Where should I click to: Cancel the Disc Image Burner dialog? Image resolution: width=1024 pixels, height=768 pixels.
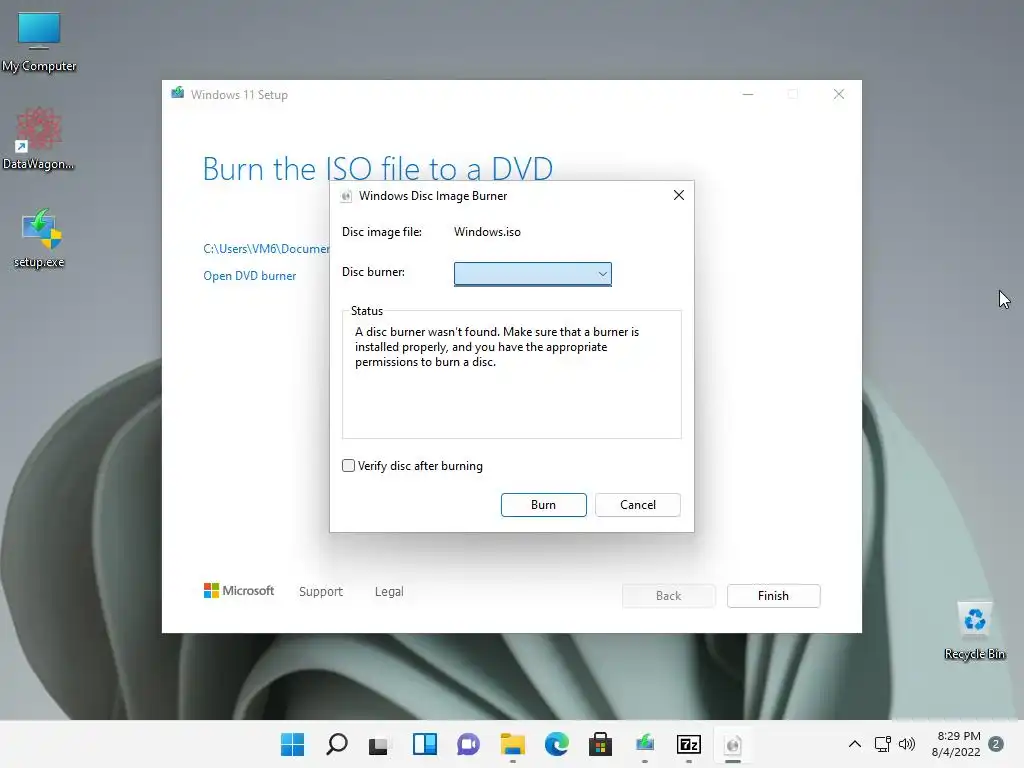[x=637, y=505]
